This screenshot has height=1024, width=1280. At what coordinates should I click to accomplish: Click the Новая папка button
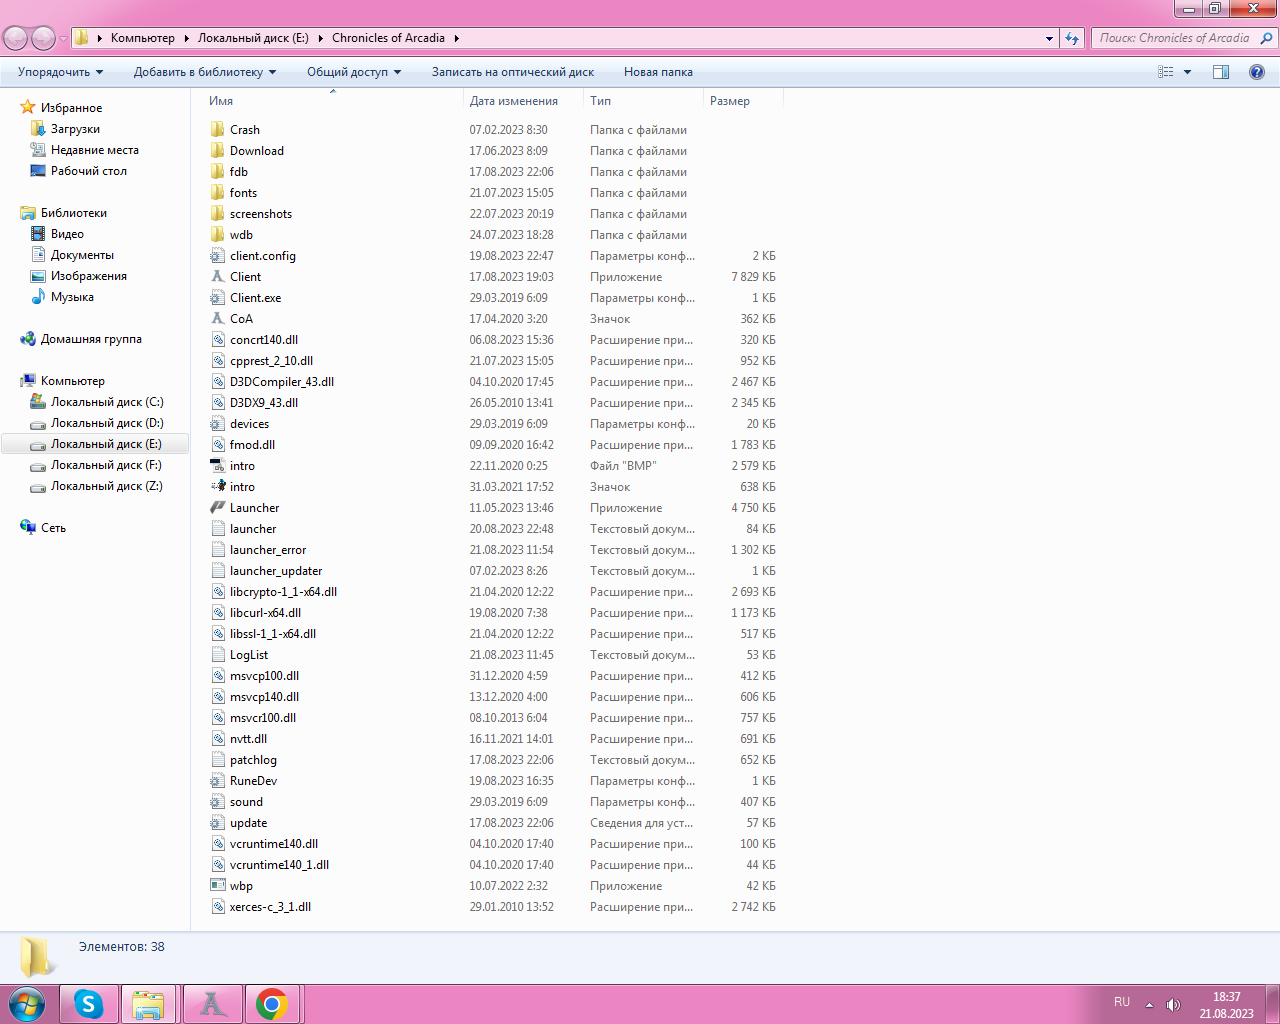pos(658,72)
